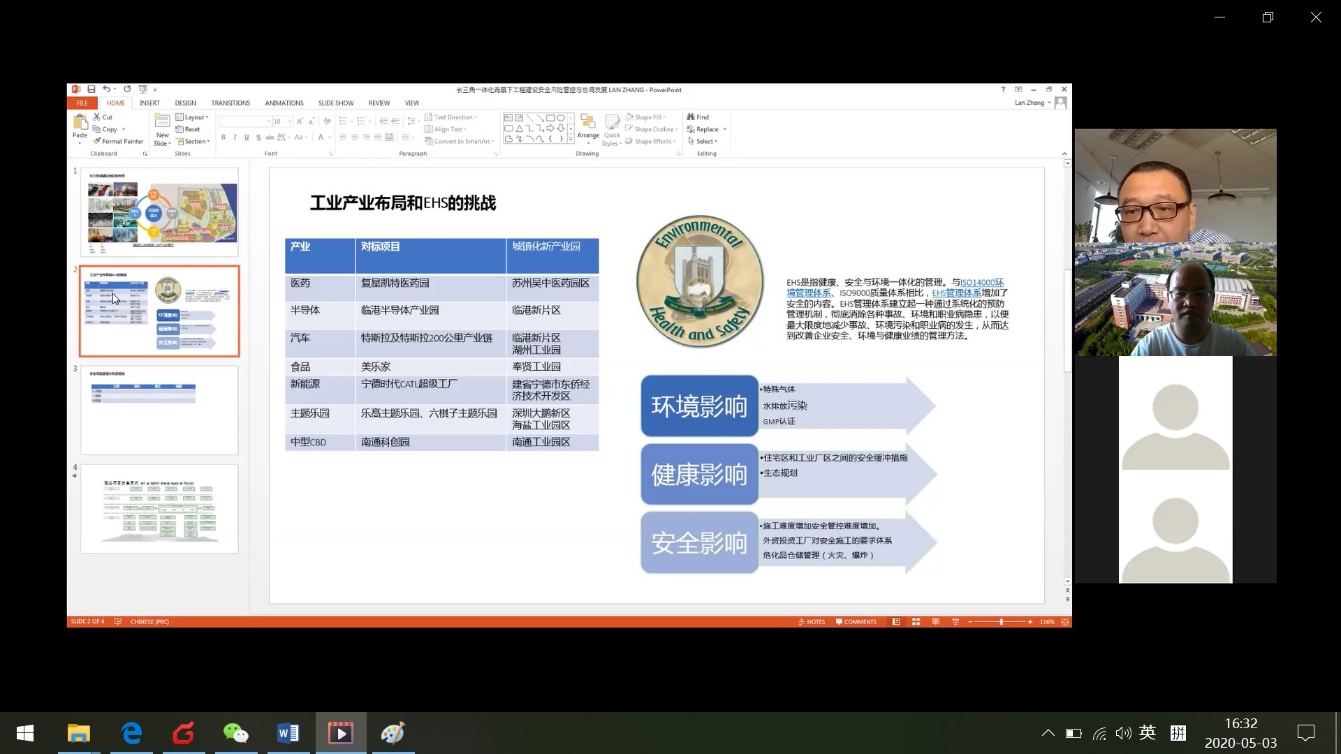Switch to the INSERT ribbon tab
This screenshot has width=1341, height=754.
click(x=150, y=104)
